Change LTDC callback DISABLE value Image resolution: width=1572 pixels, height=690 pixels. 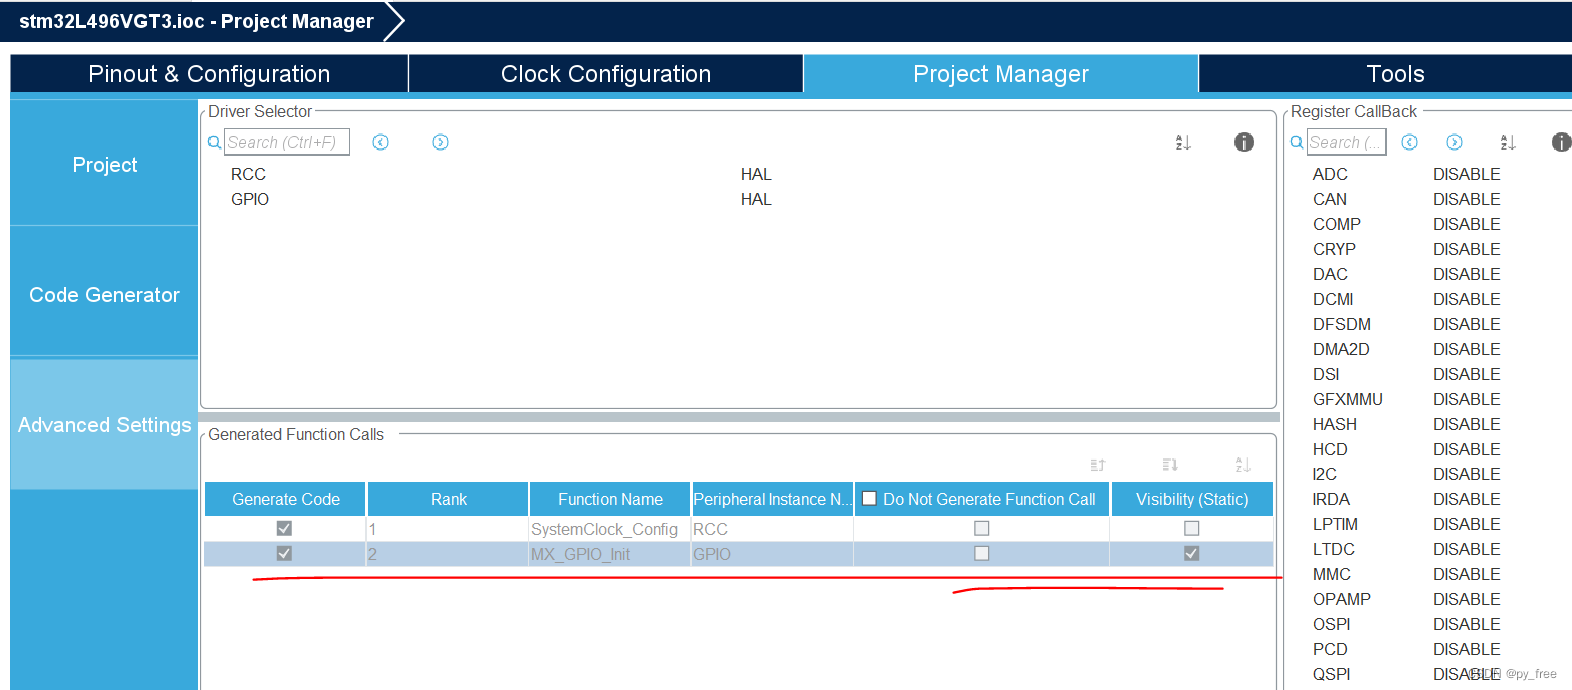[x=1466, y=549]
